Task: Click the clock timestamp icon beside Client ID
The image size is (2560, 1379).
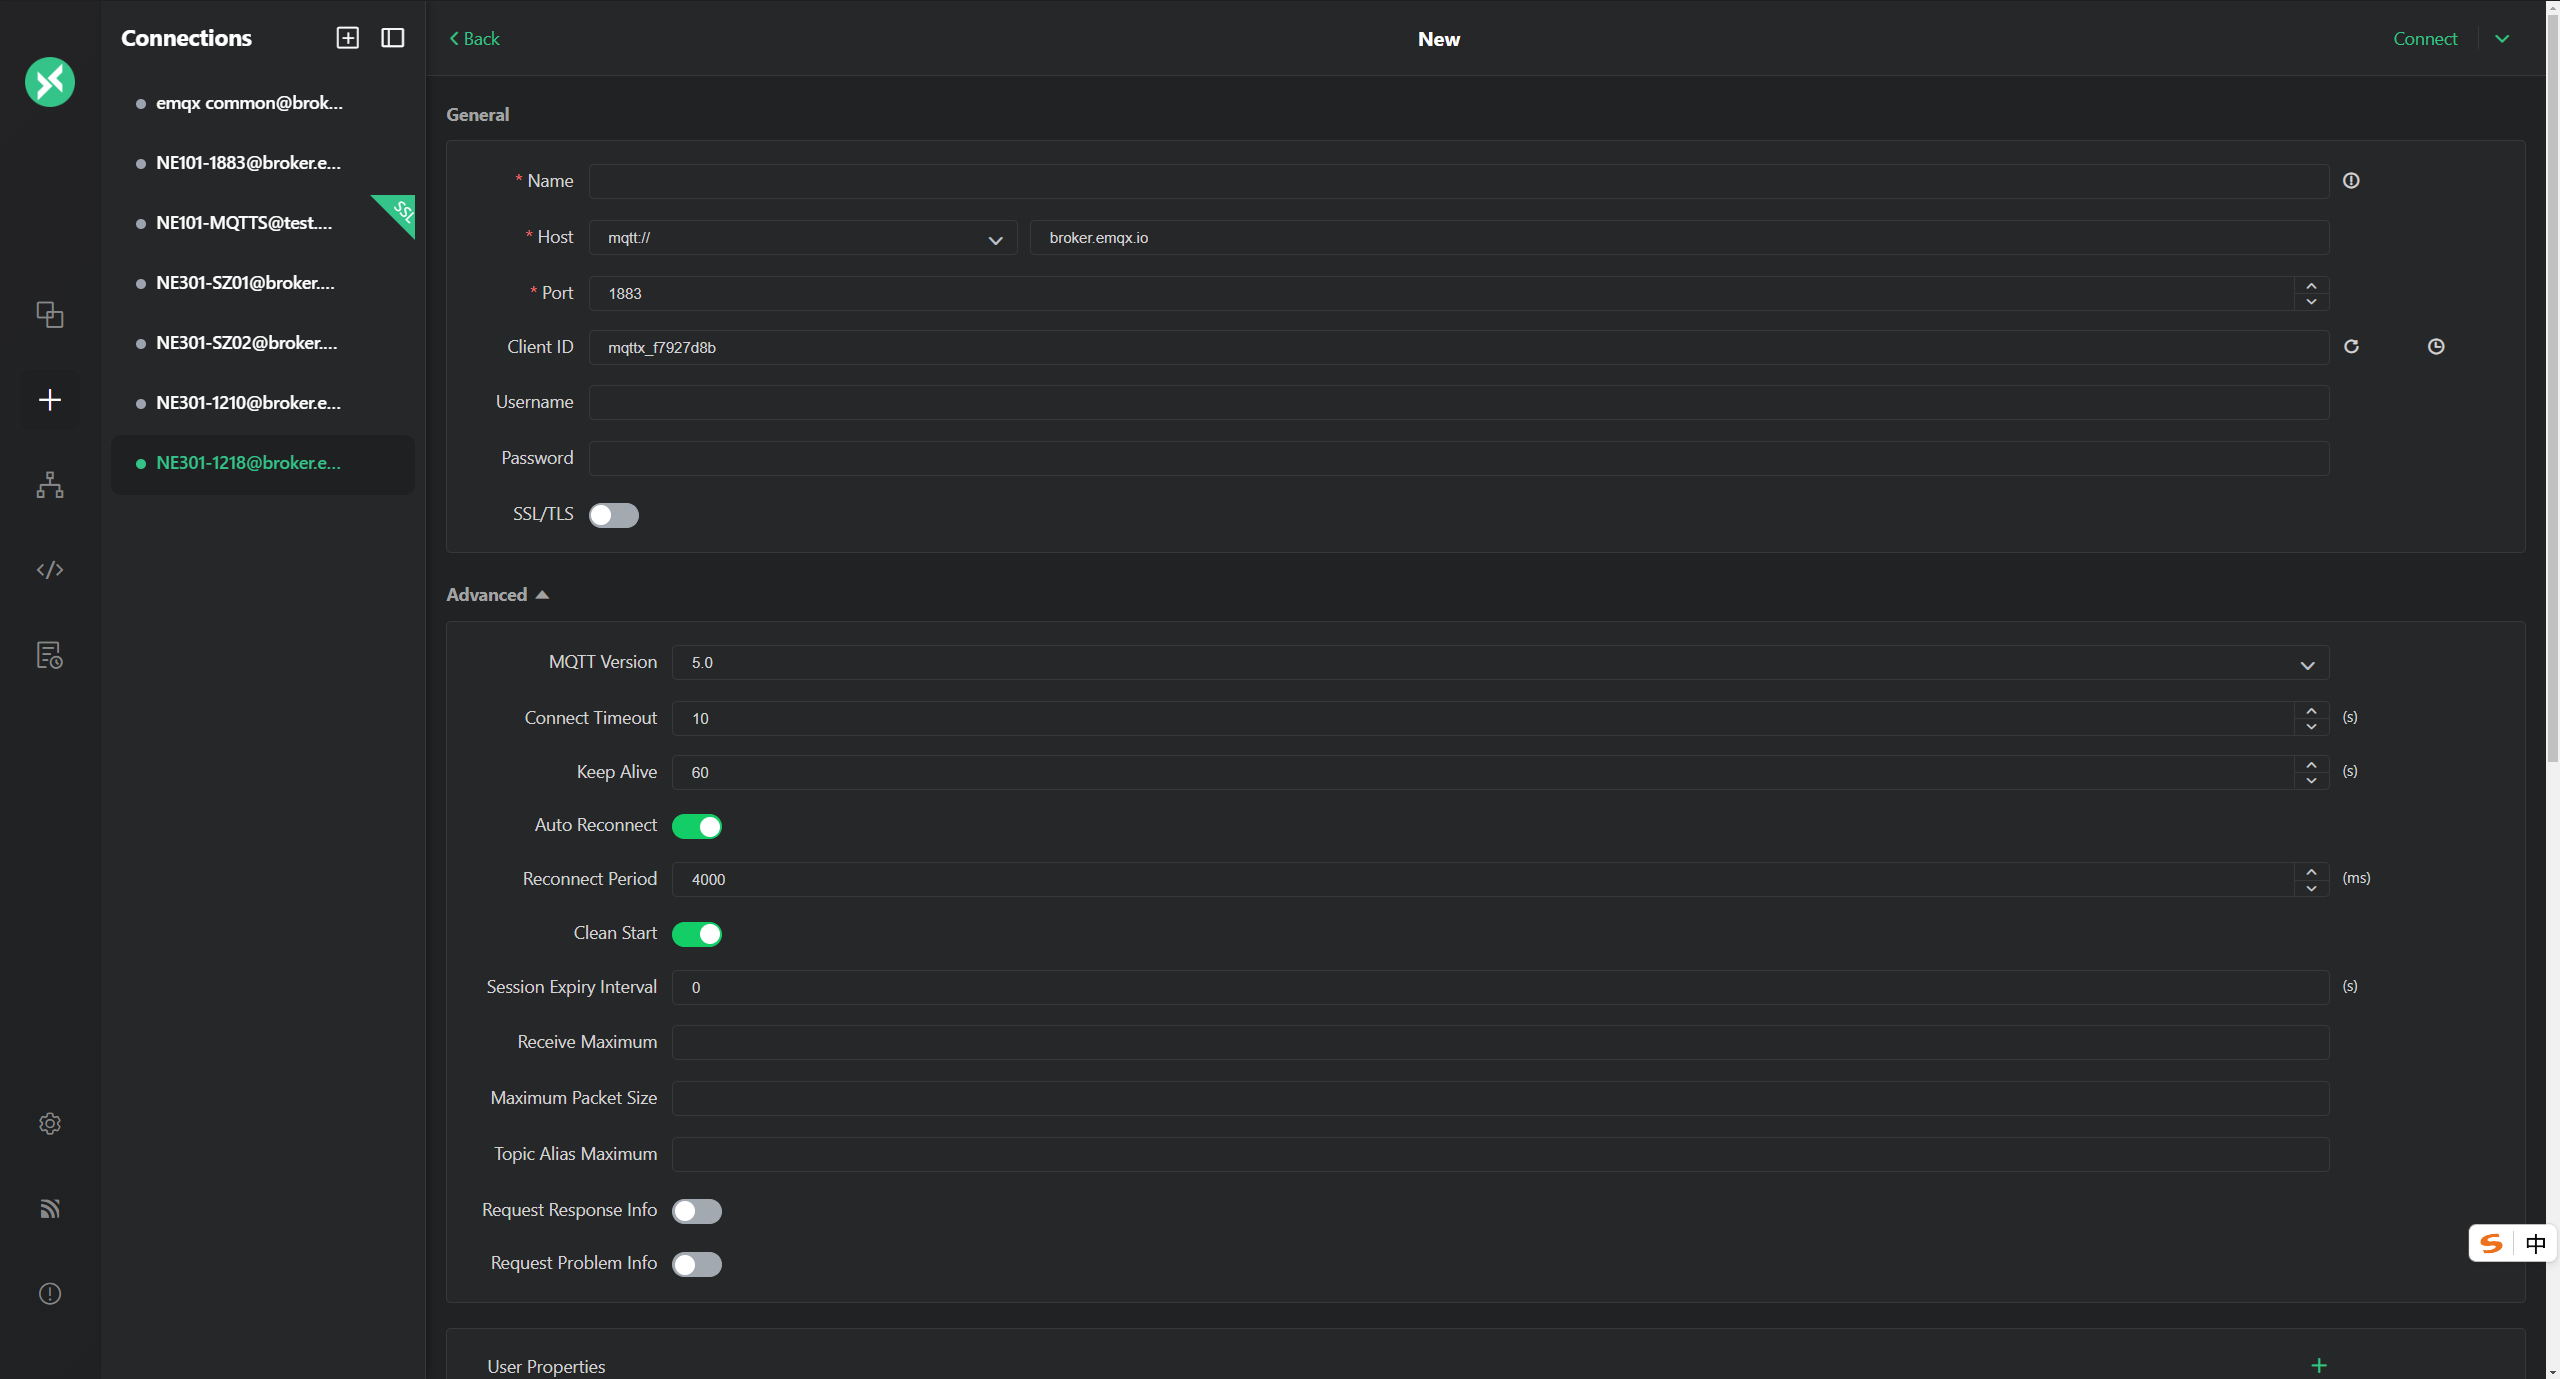Action: (2436, 347)
